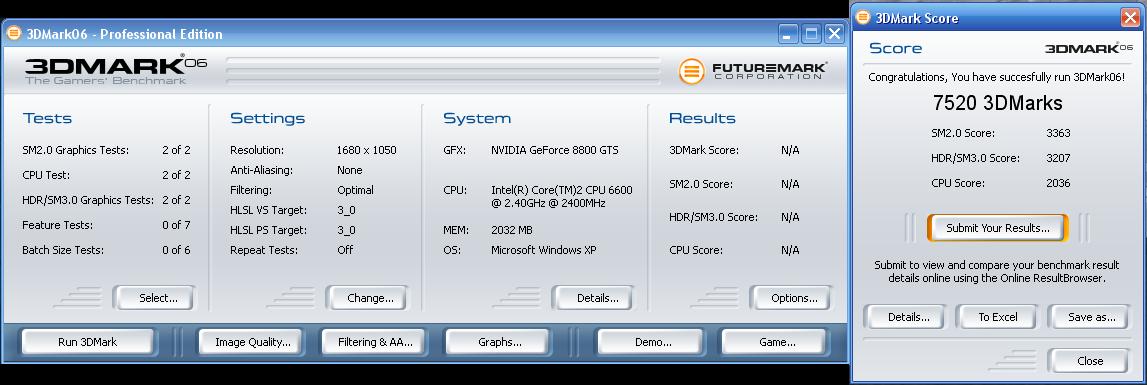The height and width of the screenshot is (385, 1147).
Task: Minimize the 3DMark06 main window
Action: [x=788, y=34]
